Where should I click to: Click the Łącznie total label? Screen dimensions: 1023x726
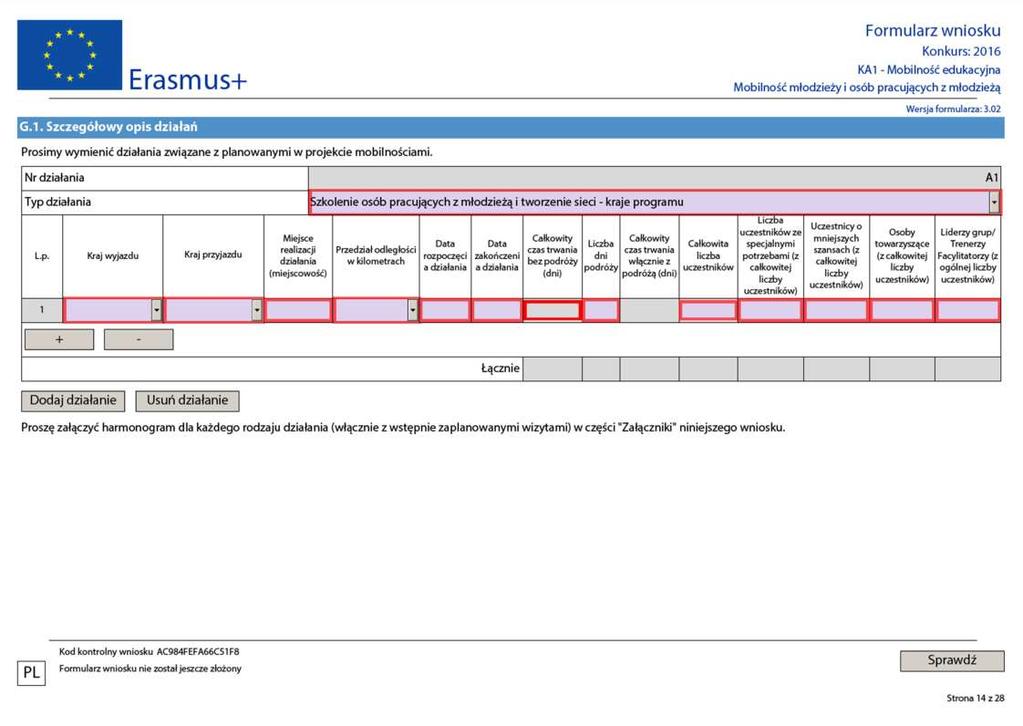[500, 369]
